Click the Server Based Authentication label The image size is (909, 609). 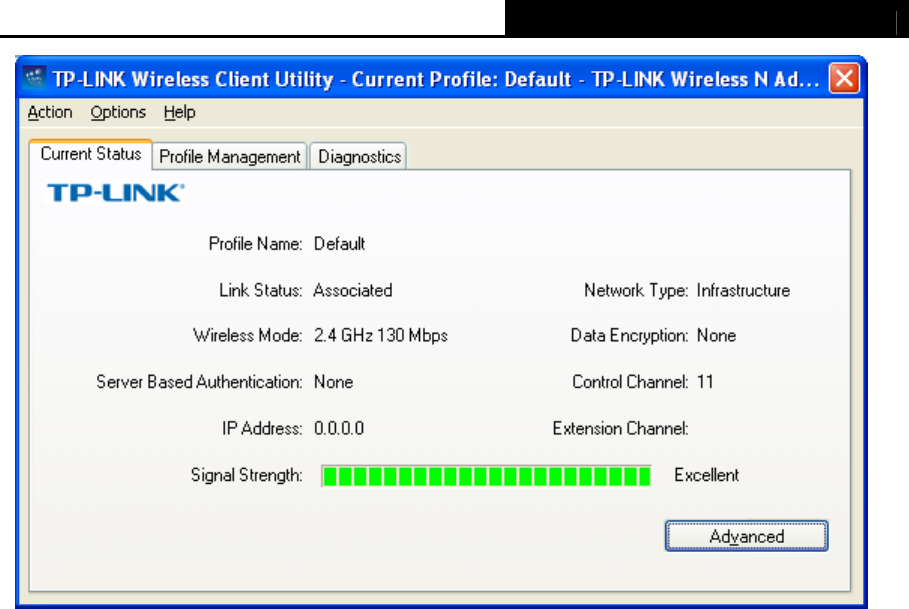[199, 382]
